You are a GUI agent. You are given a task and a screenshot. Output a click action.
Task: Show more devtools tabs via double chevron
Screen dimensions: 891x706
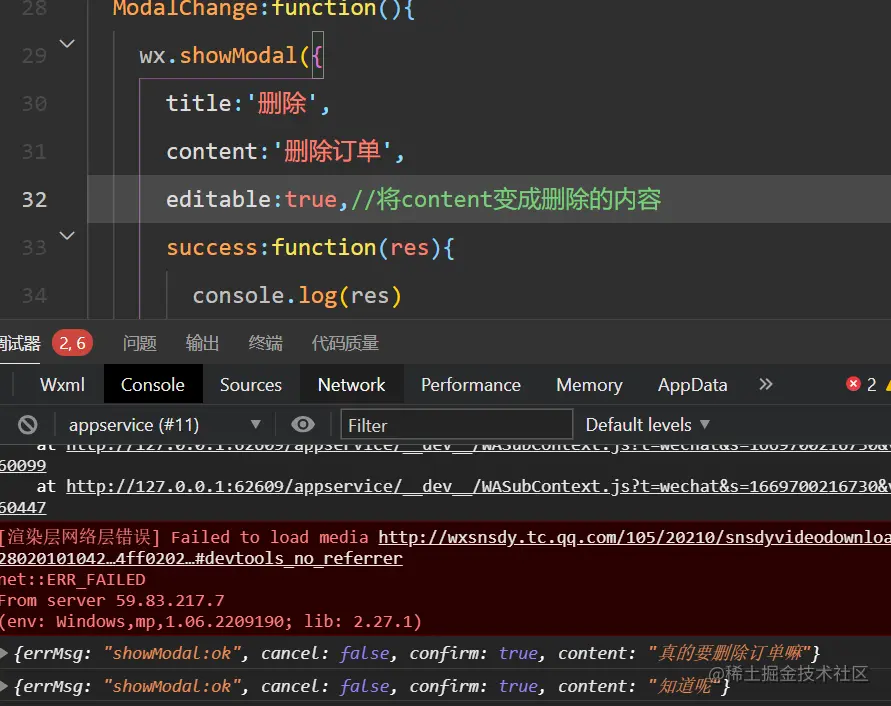point(765,384)
